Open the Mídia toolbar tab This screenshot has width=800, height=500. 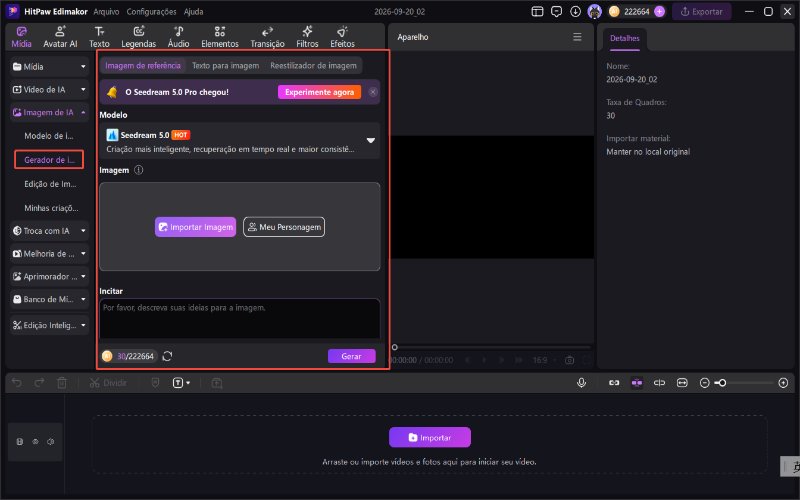pos(21,37)
